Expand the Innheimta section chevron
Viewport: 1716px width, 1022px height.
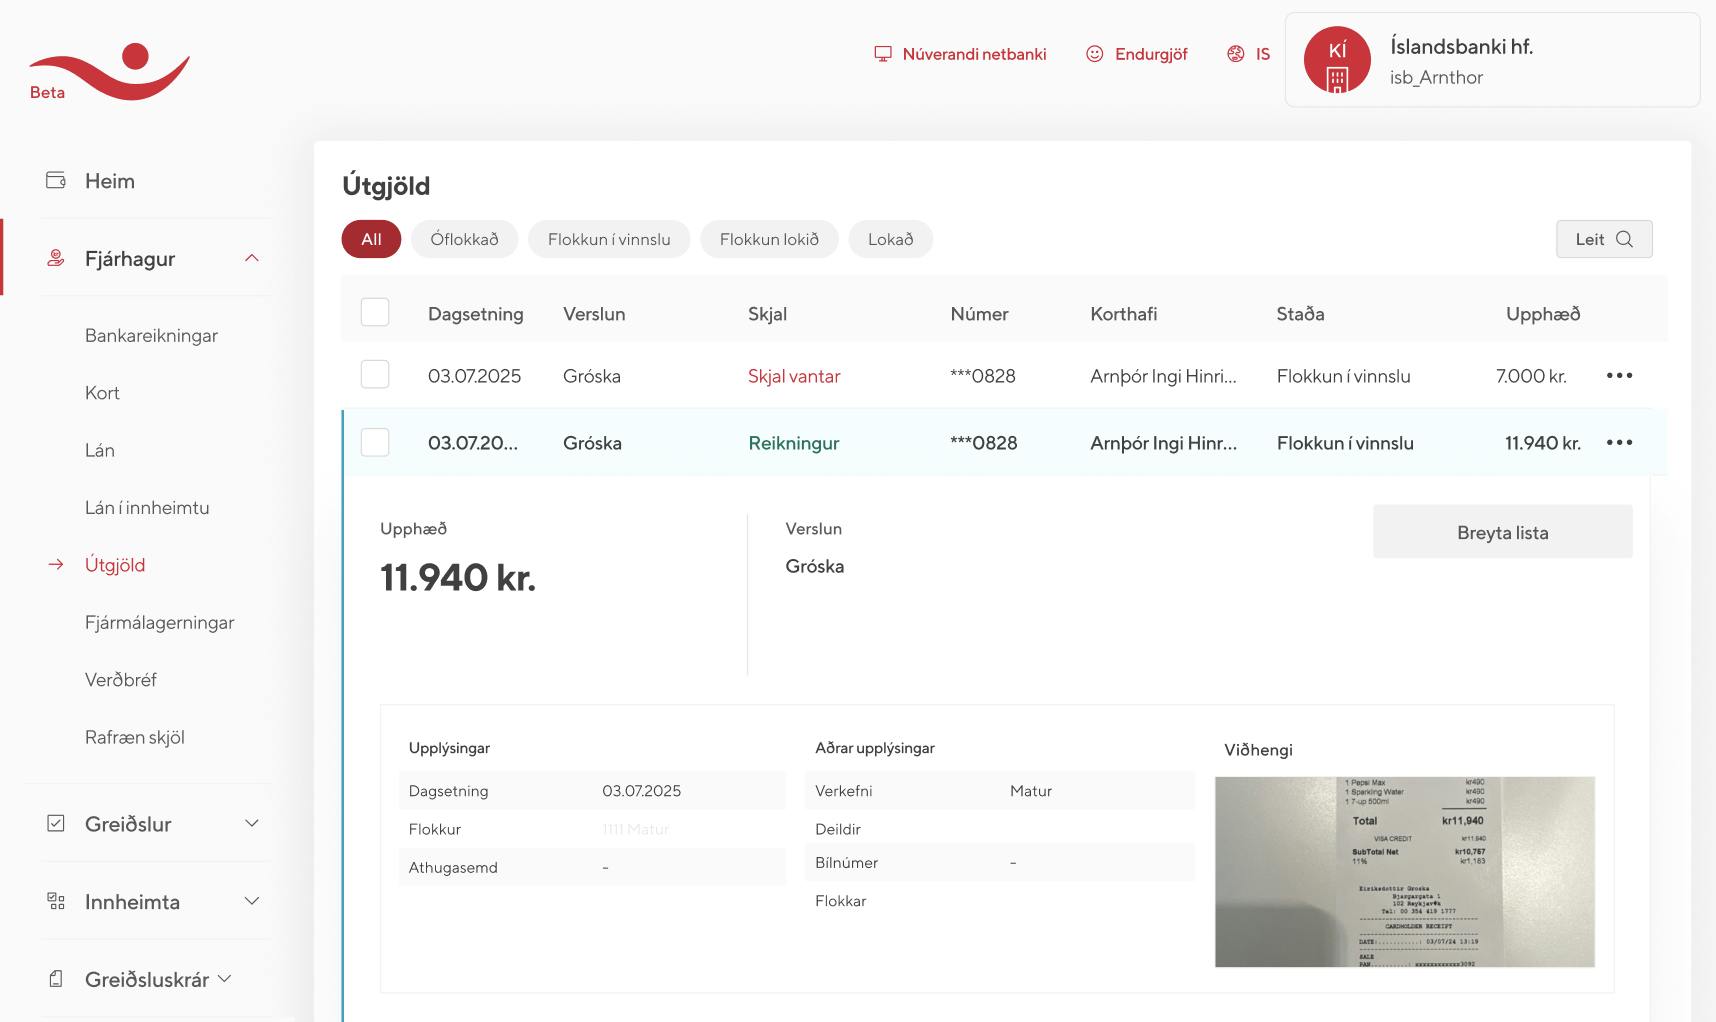(252, 901)
